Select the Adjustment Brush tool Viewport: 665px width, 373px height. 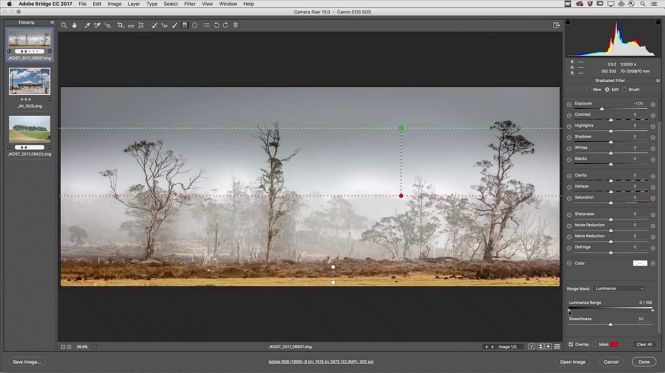(174, 25)
